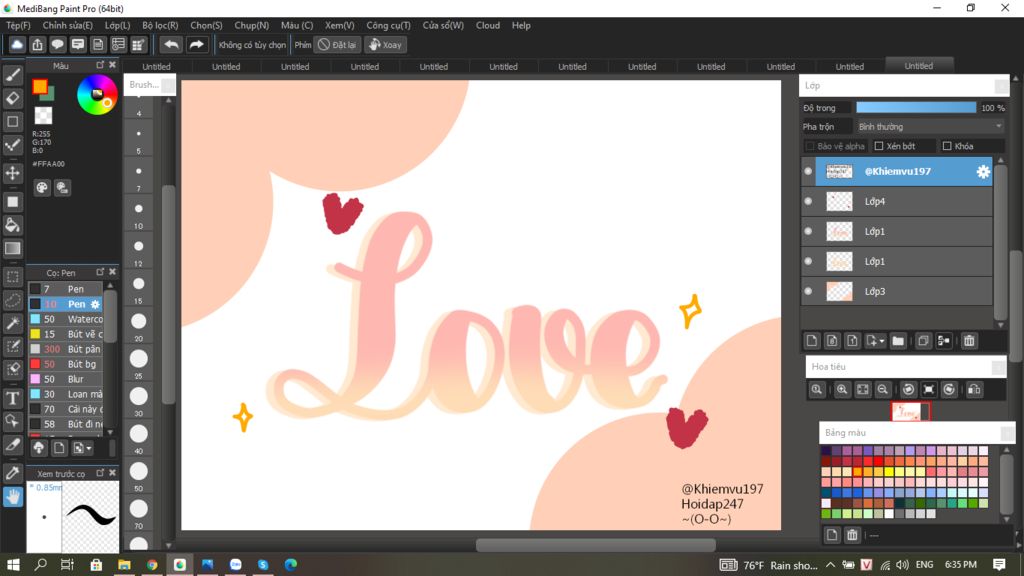
Task: Open the Cloud menu
Action: [x=488, y=25]
